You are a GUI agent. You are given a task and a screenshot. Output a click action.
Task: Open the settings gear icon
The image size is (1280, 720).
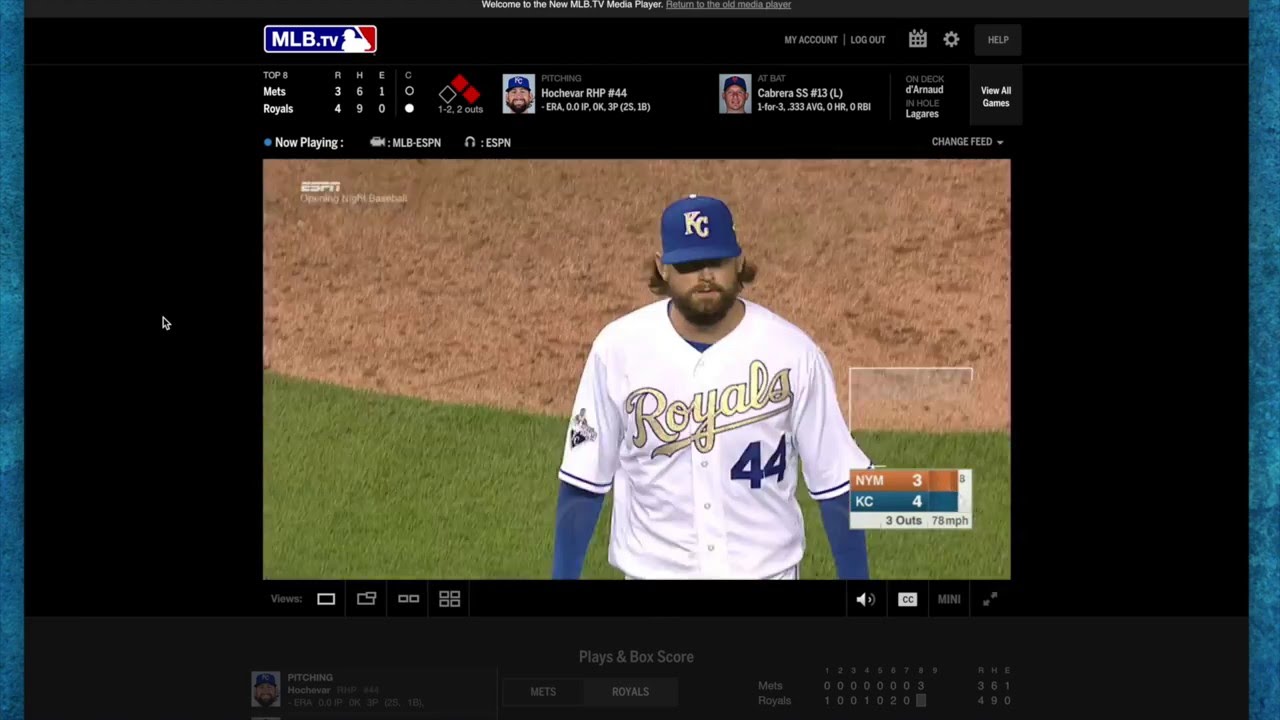click(951, 39)
